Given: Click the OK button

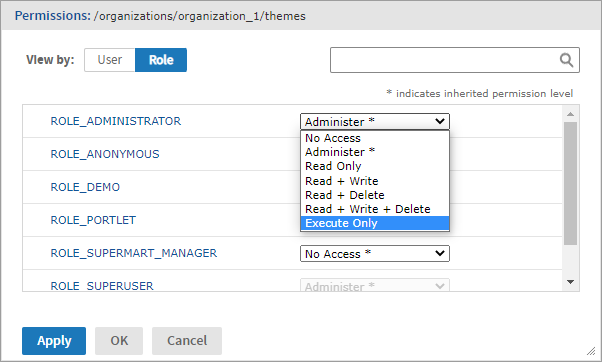Looking at the screenshot, I should pos(119,341).
